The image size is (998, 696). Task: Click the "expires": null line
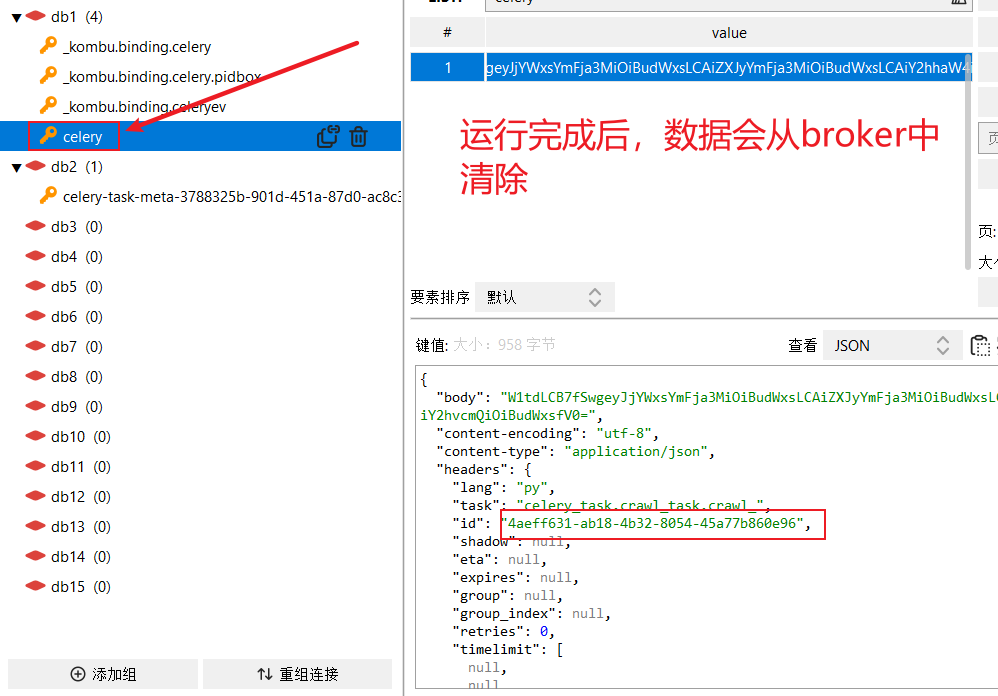[516, 578]
